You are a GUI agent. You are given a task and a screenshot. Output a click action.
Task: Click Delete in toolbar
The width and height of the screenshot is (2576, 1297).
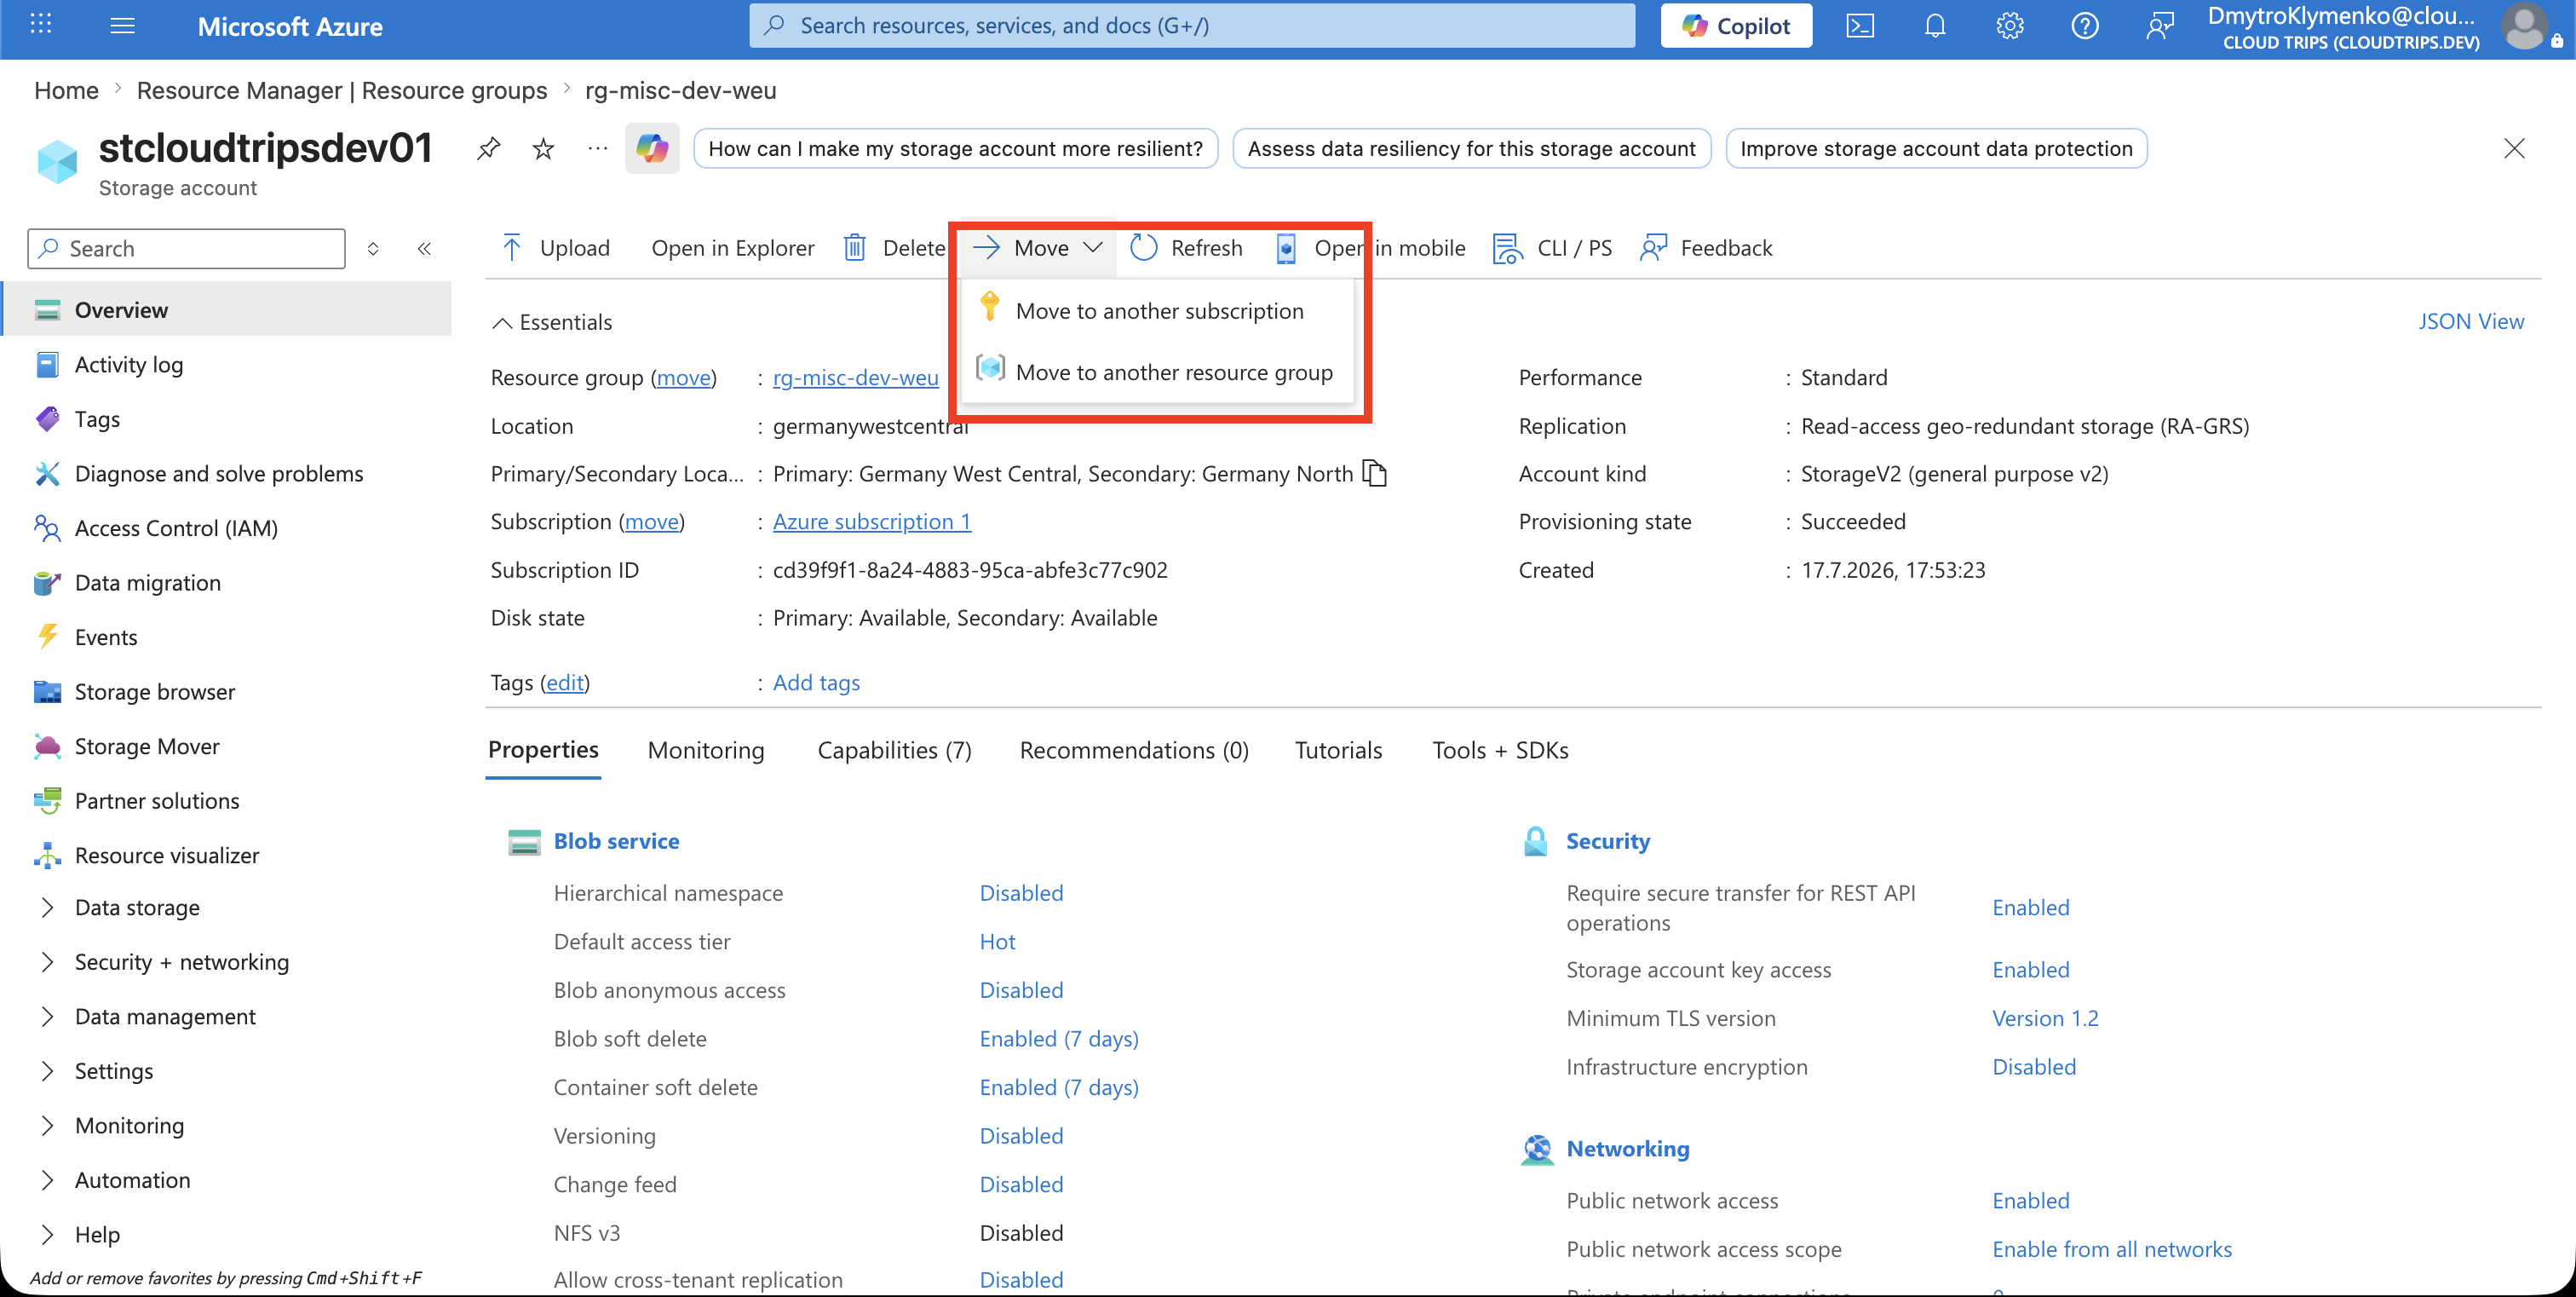click(894, 247)
